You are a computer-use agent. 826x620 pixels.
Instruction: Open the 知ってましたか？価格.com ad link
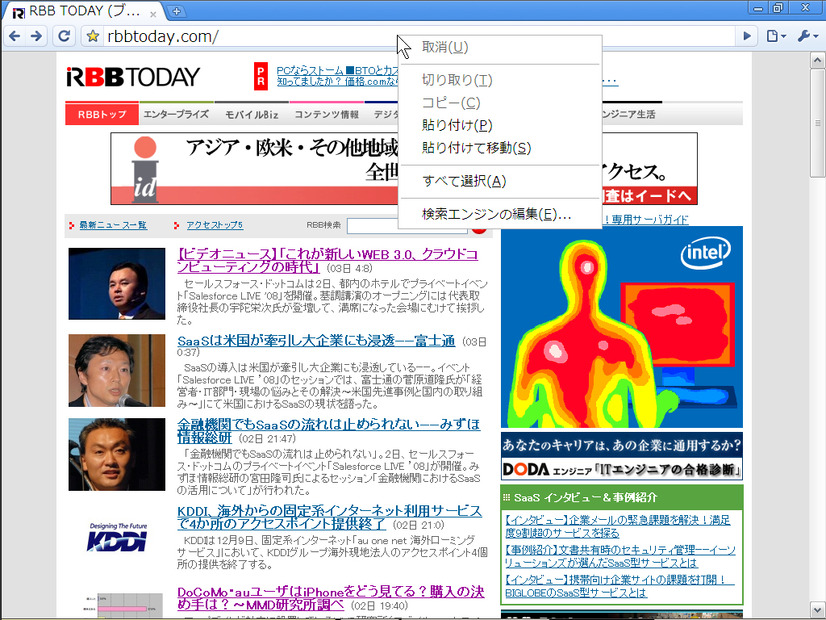[337, 81]
